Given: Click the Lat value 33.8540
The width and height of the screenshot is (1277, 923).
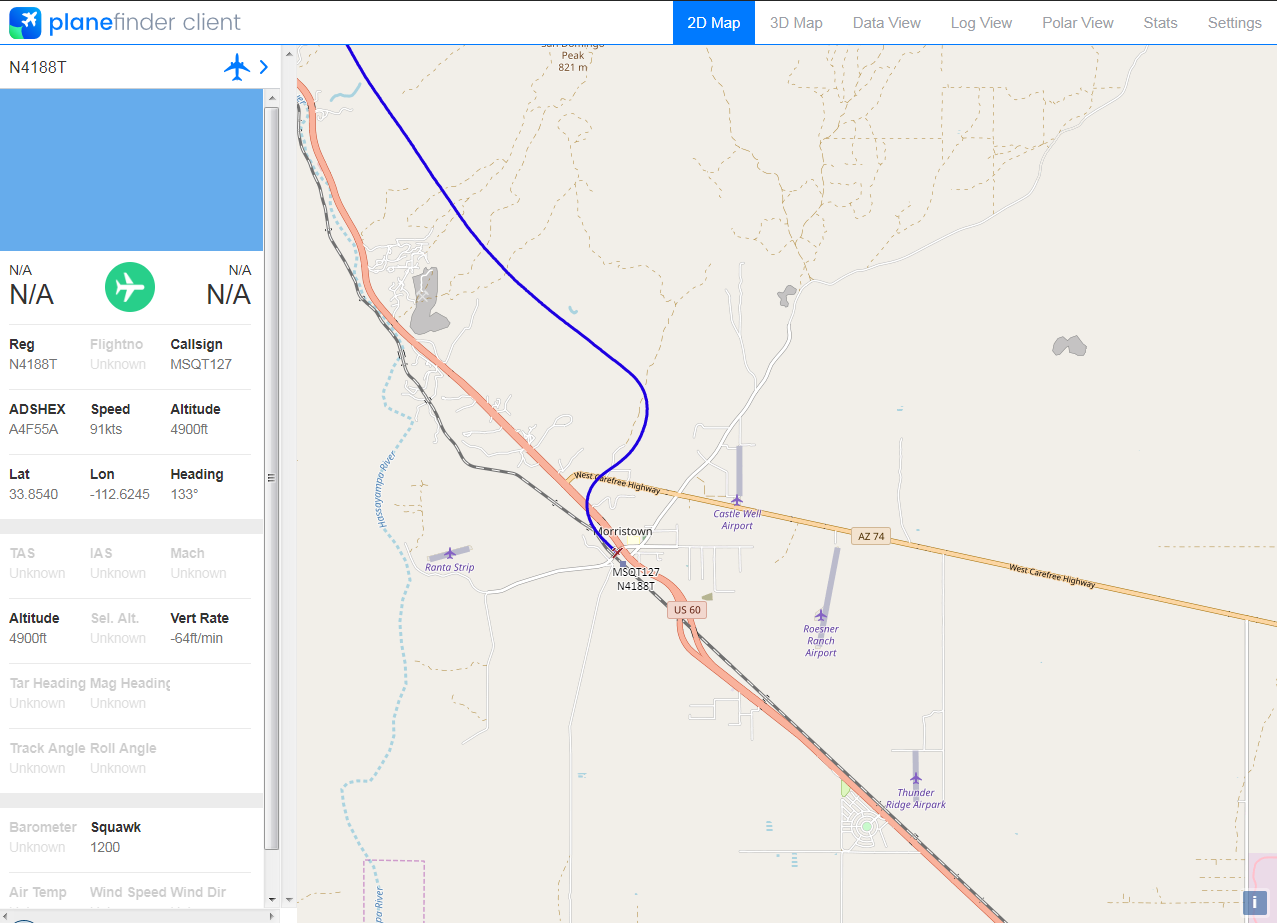Looking at the screenshot, I should (34, 494).
